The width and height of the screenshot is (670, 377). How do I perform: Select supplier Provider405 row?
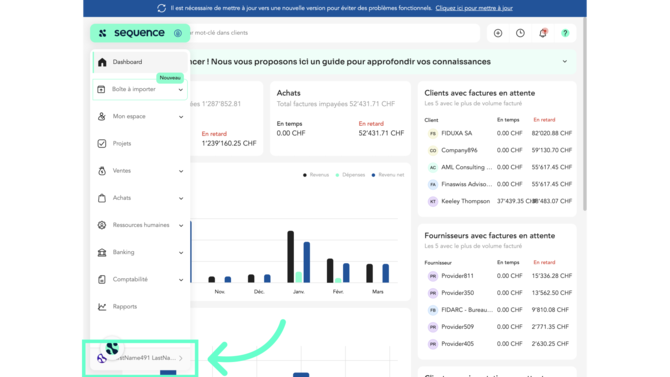tap(498, 344)
